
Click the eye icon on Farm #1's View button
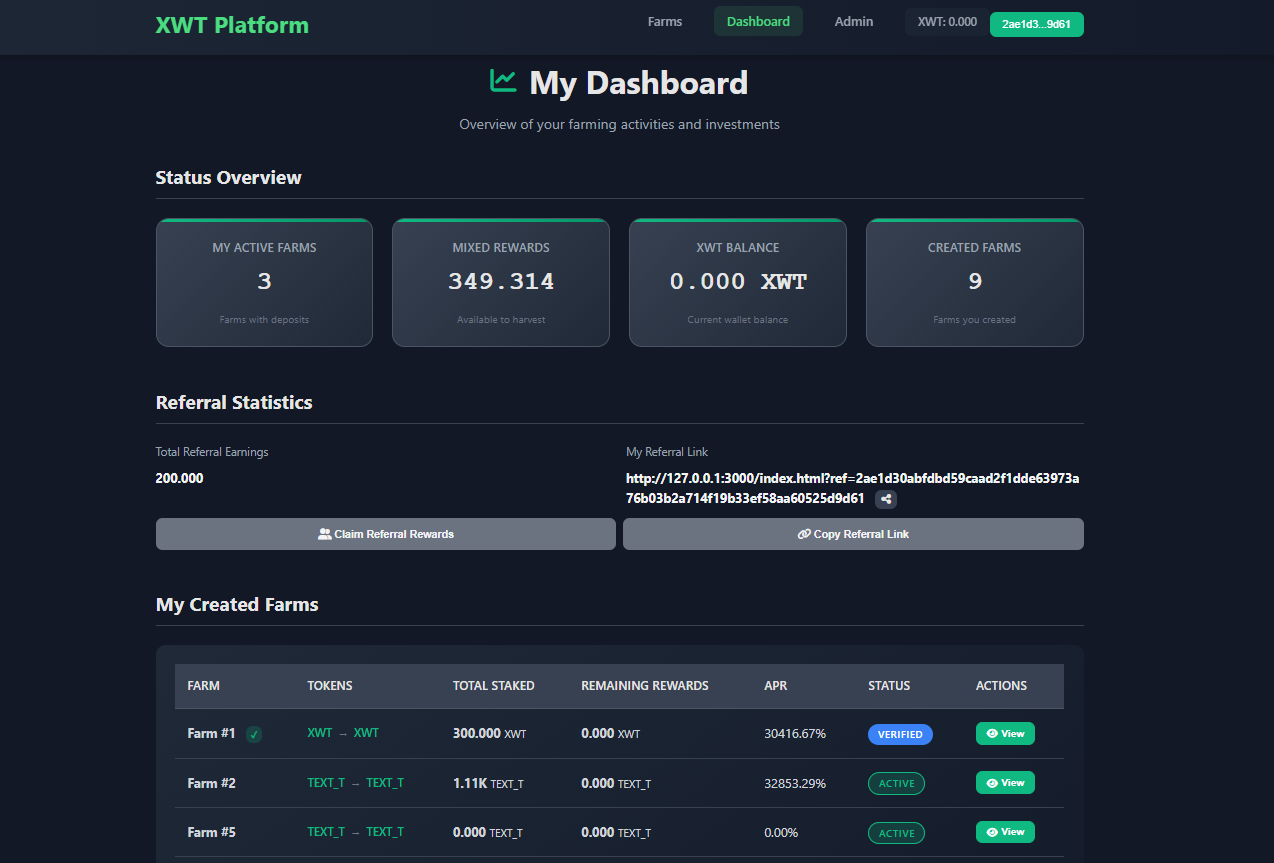click(x=993, y=733)
